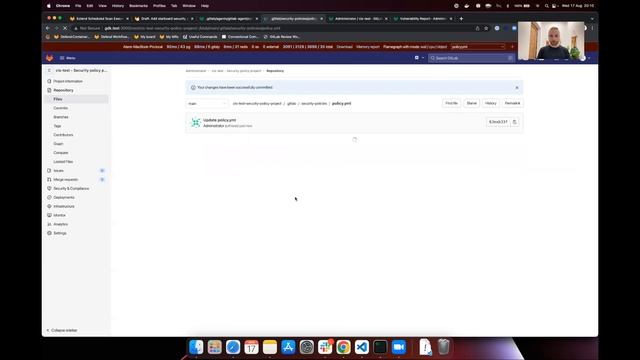Click the Repository sidebar icon
This screenshot has width=640, height=360.
[49, 90]
